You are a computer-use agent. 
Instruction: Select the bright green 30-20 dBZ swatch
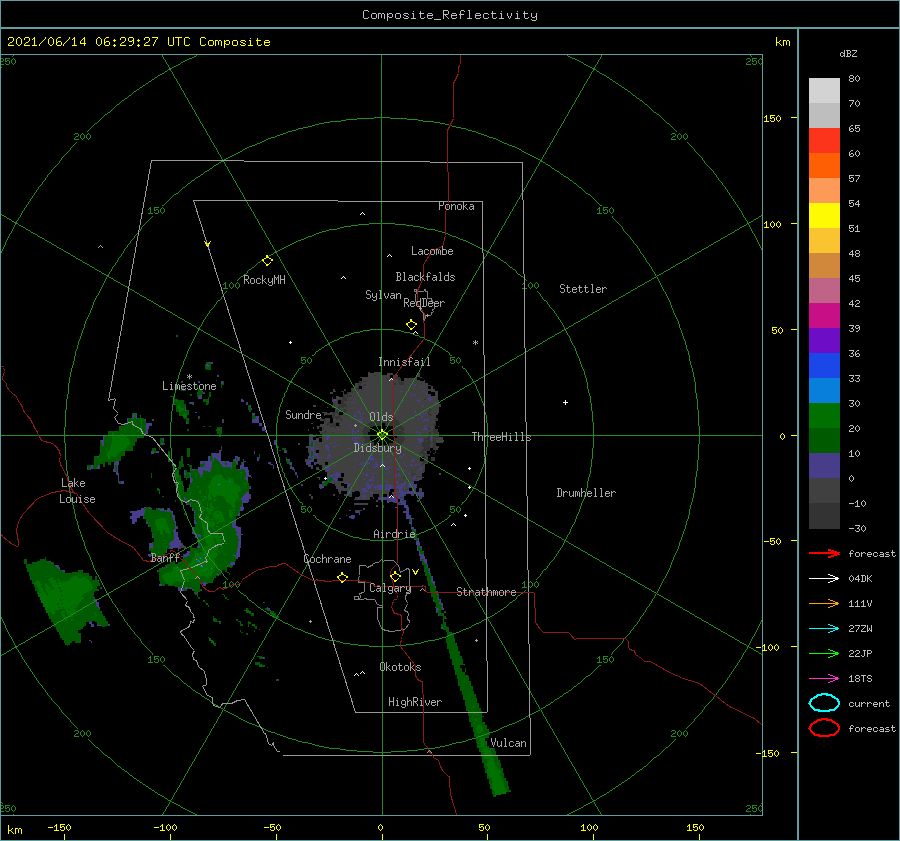pos(824,415)
